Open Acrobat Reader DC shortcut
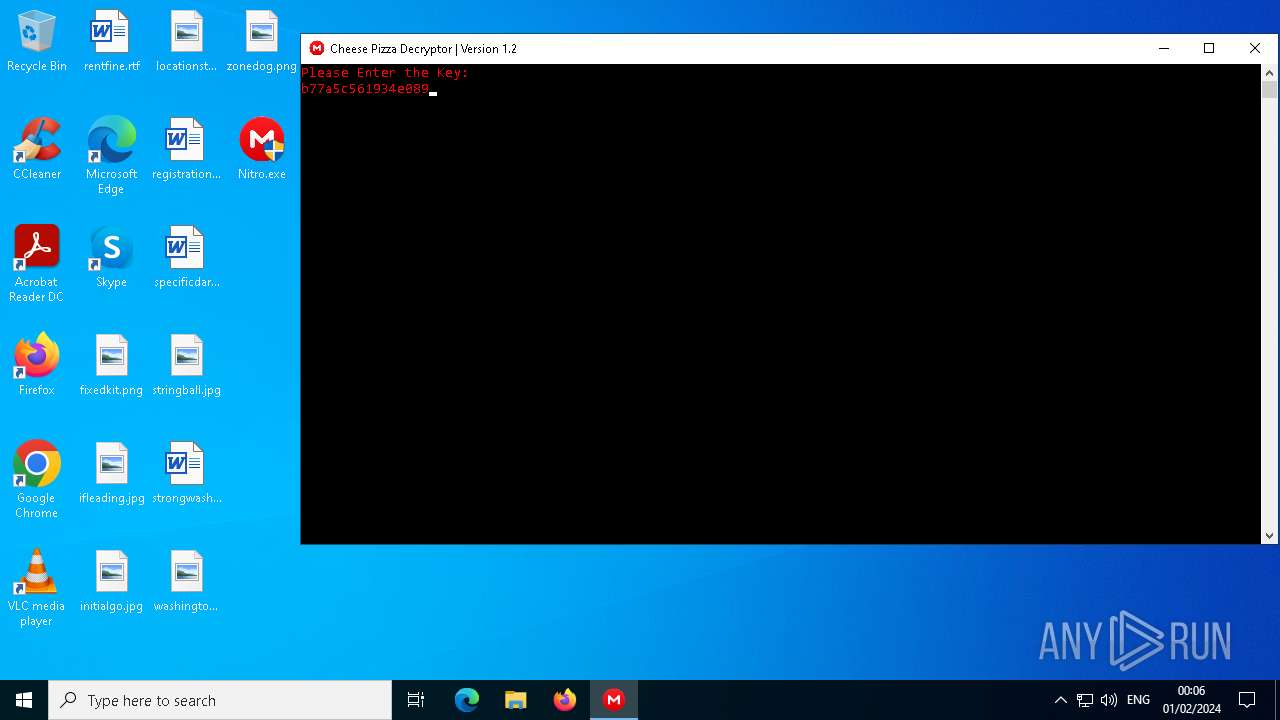1280x720 pixels. click(37, 265)
